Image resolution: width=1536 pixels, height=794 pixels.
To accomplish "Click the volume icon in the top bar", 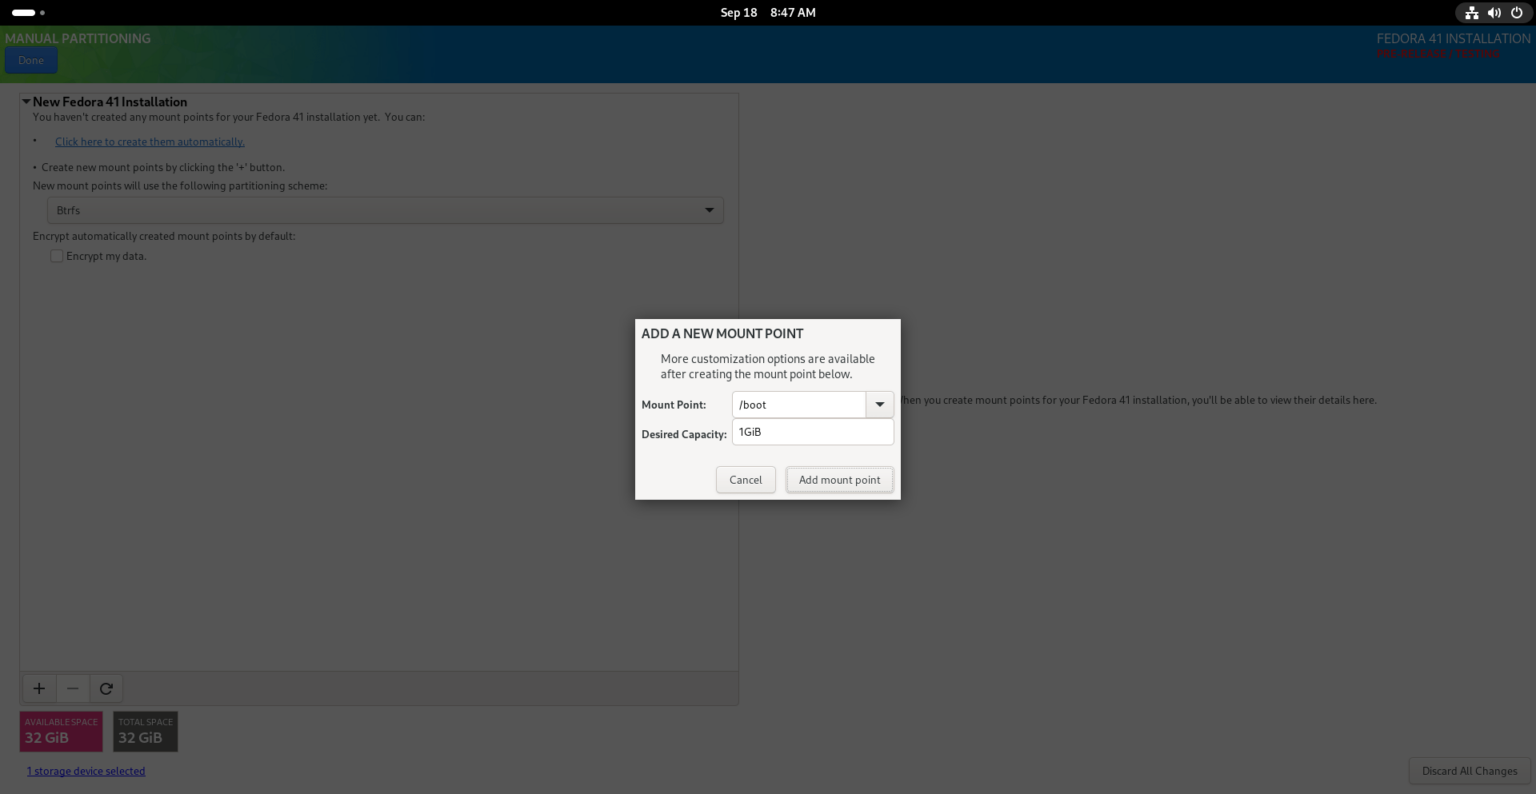I will click(x=1494, y=13).
